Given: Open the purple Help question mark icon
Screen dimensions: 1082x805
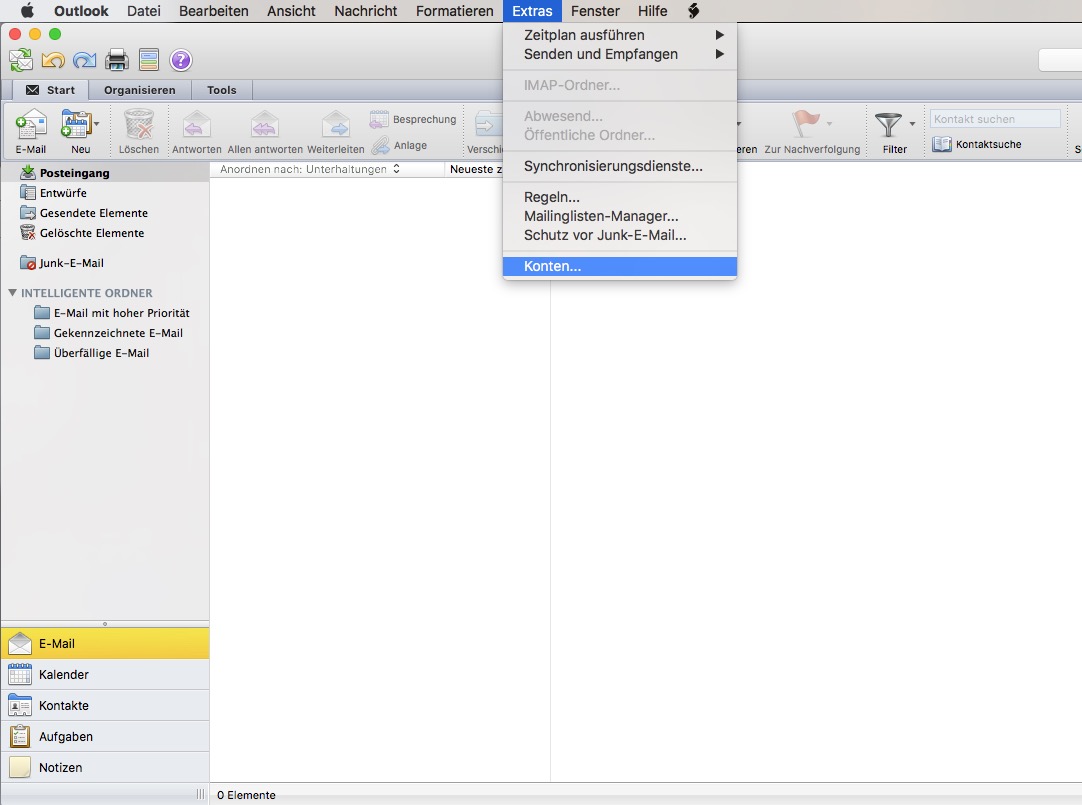Looking at the screenshot, I should [x=180, y=60].
